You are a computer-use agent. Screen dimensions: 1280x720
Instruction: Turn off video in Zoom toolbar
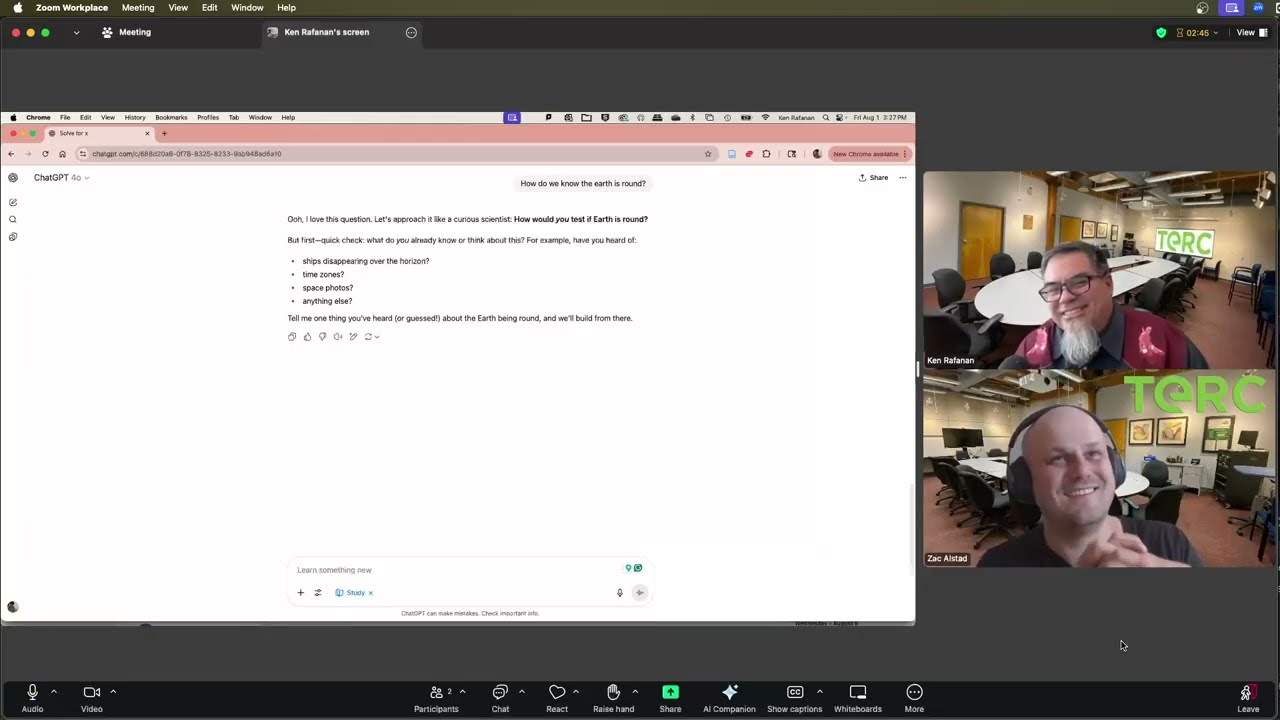click(x=91, y=698)
